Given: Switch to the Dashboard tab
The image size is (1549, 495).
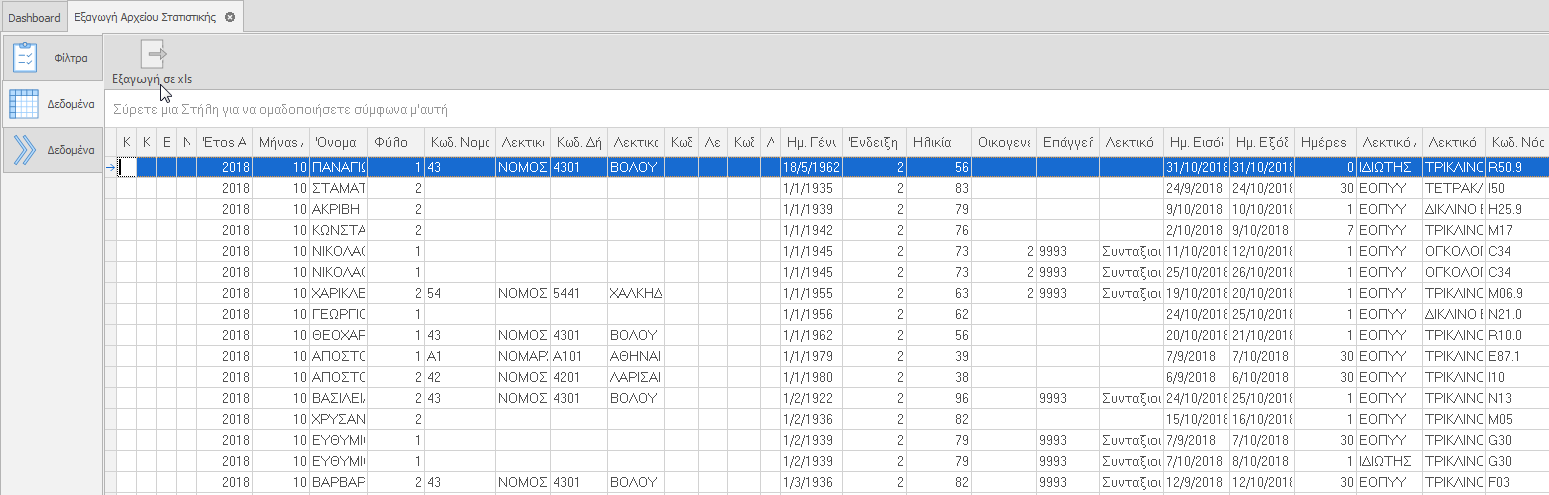Looking at the screenshot, I should click(34, 18).
